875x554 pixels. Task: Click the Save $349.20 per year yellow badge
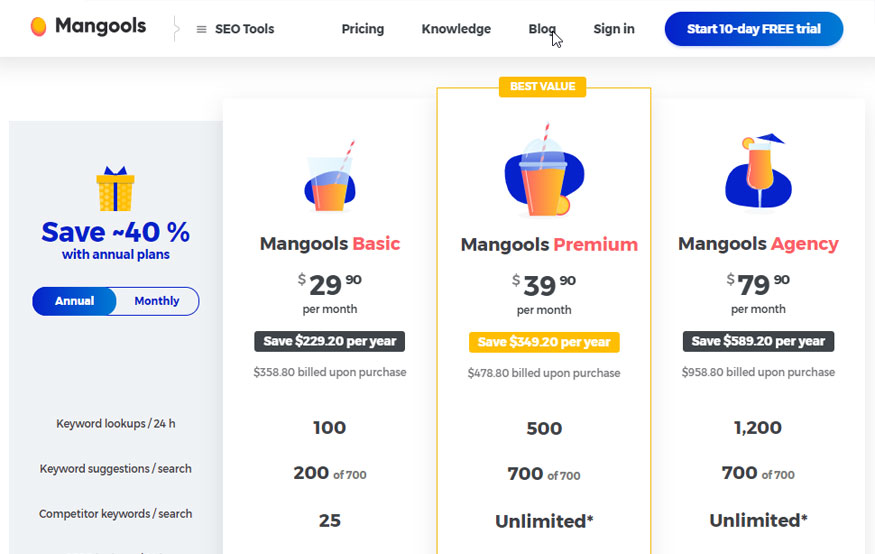click(x=544, y=342)
